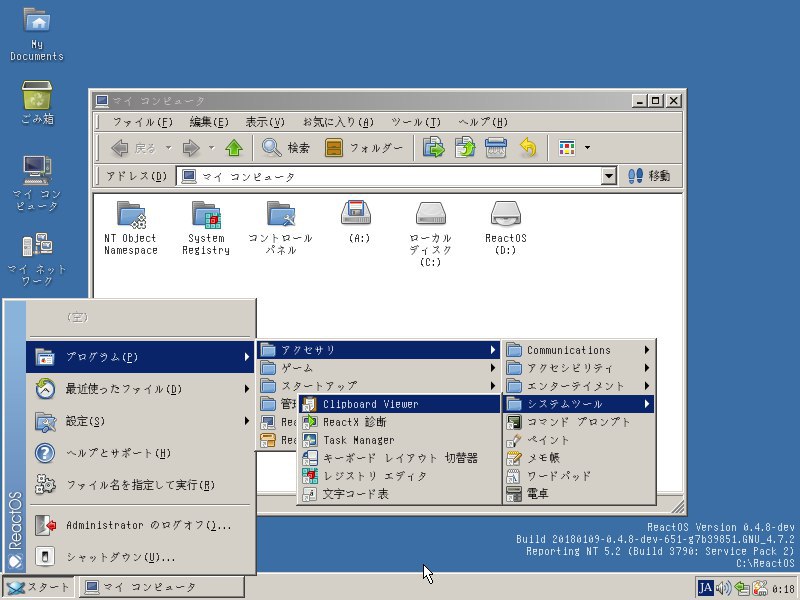Click マイ コンピュータ taskbar button
This screenshot has width=800, height=600.
(161, 587)
